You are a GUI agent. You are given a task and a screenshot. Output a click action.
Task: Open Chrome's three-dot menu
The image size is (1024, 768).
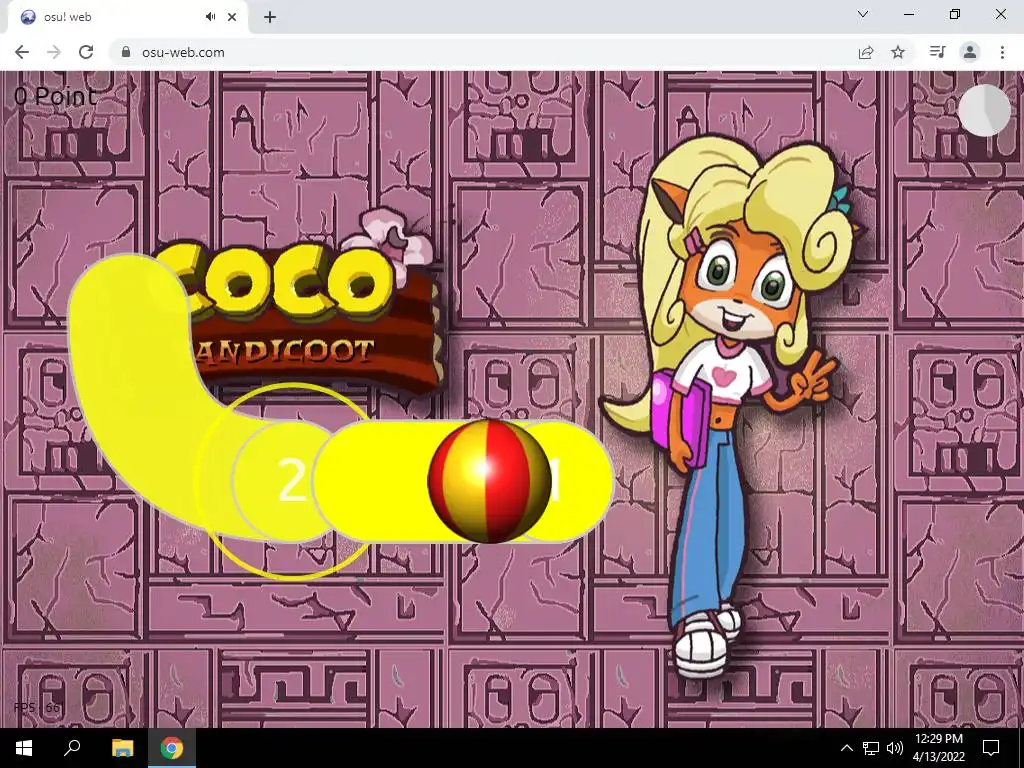click(1002, 52)
